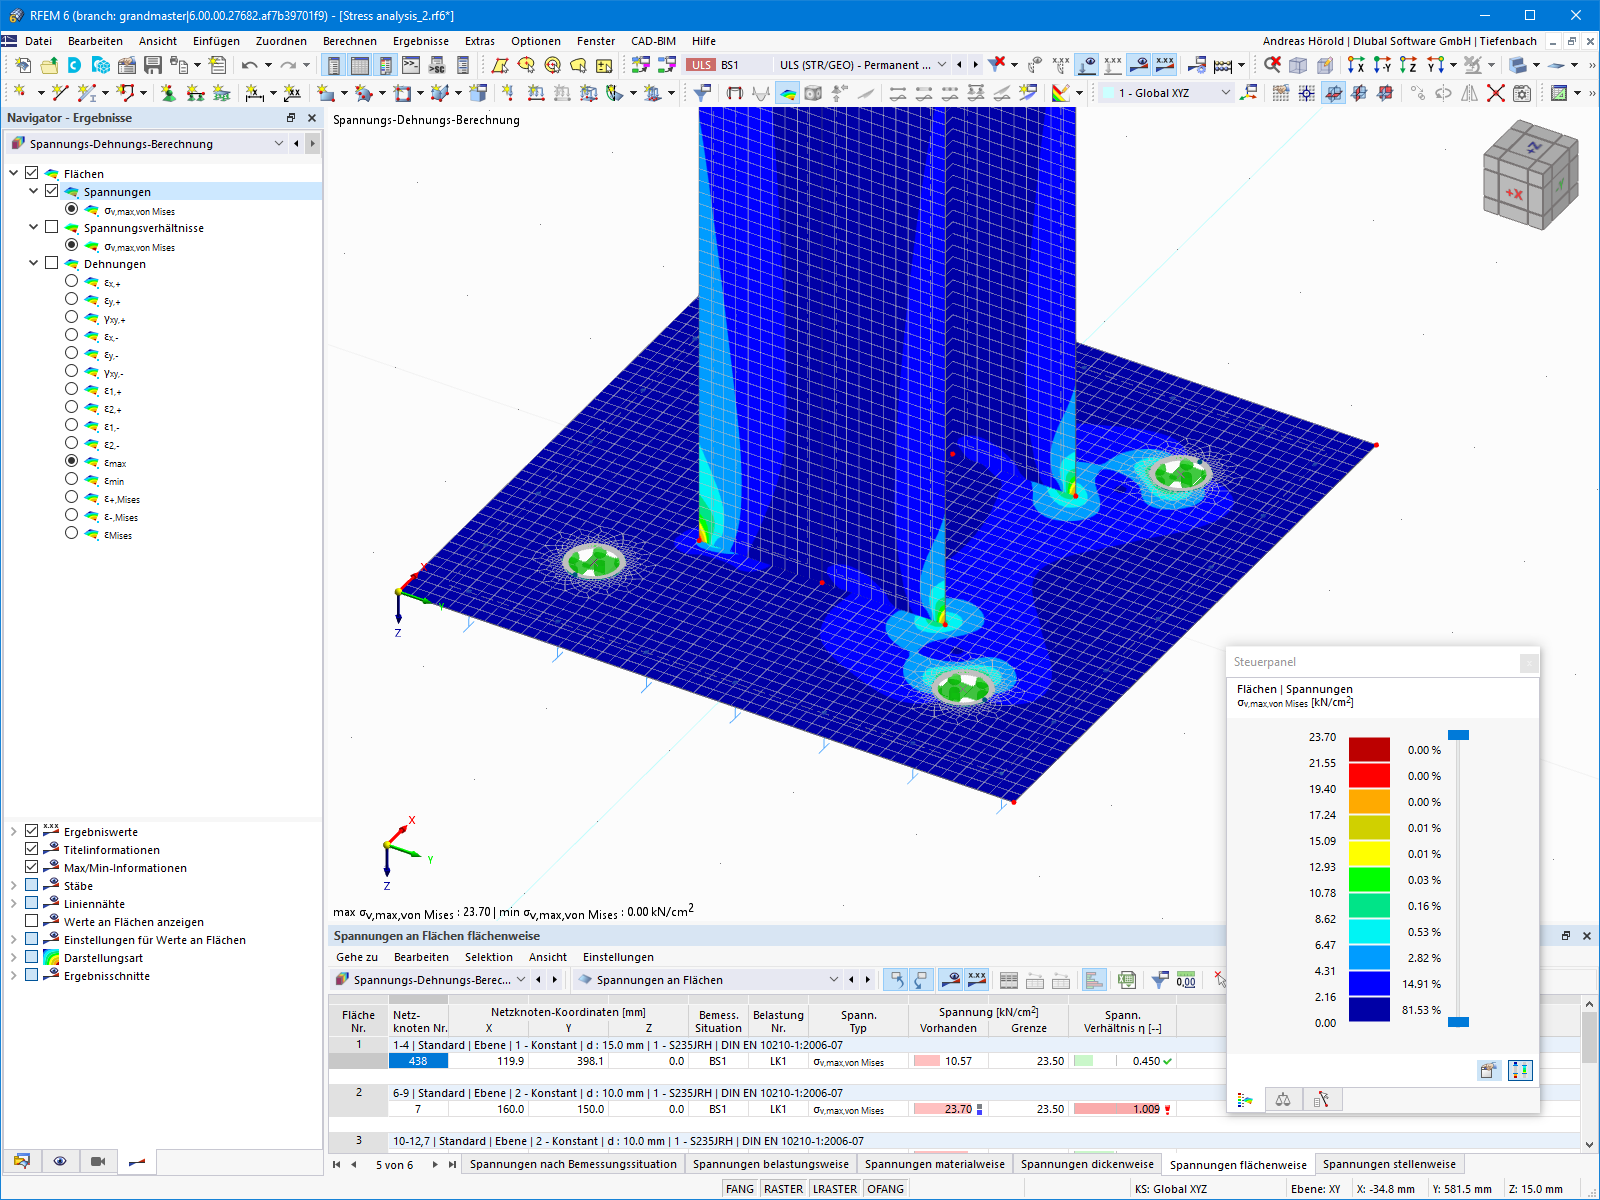Open the result diagram filter icon
The height and width of the screenshot is (1200, 1600).
pyautogui.click(x=1159, y=979)
